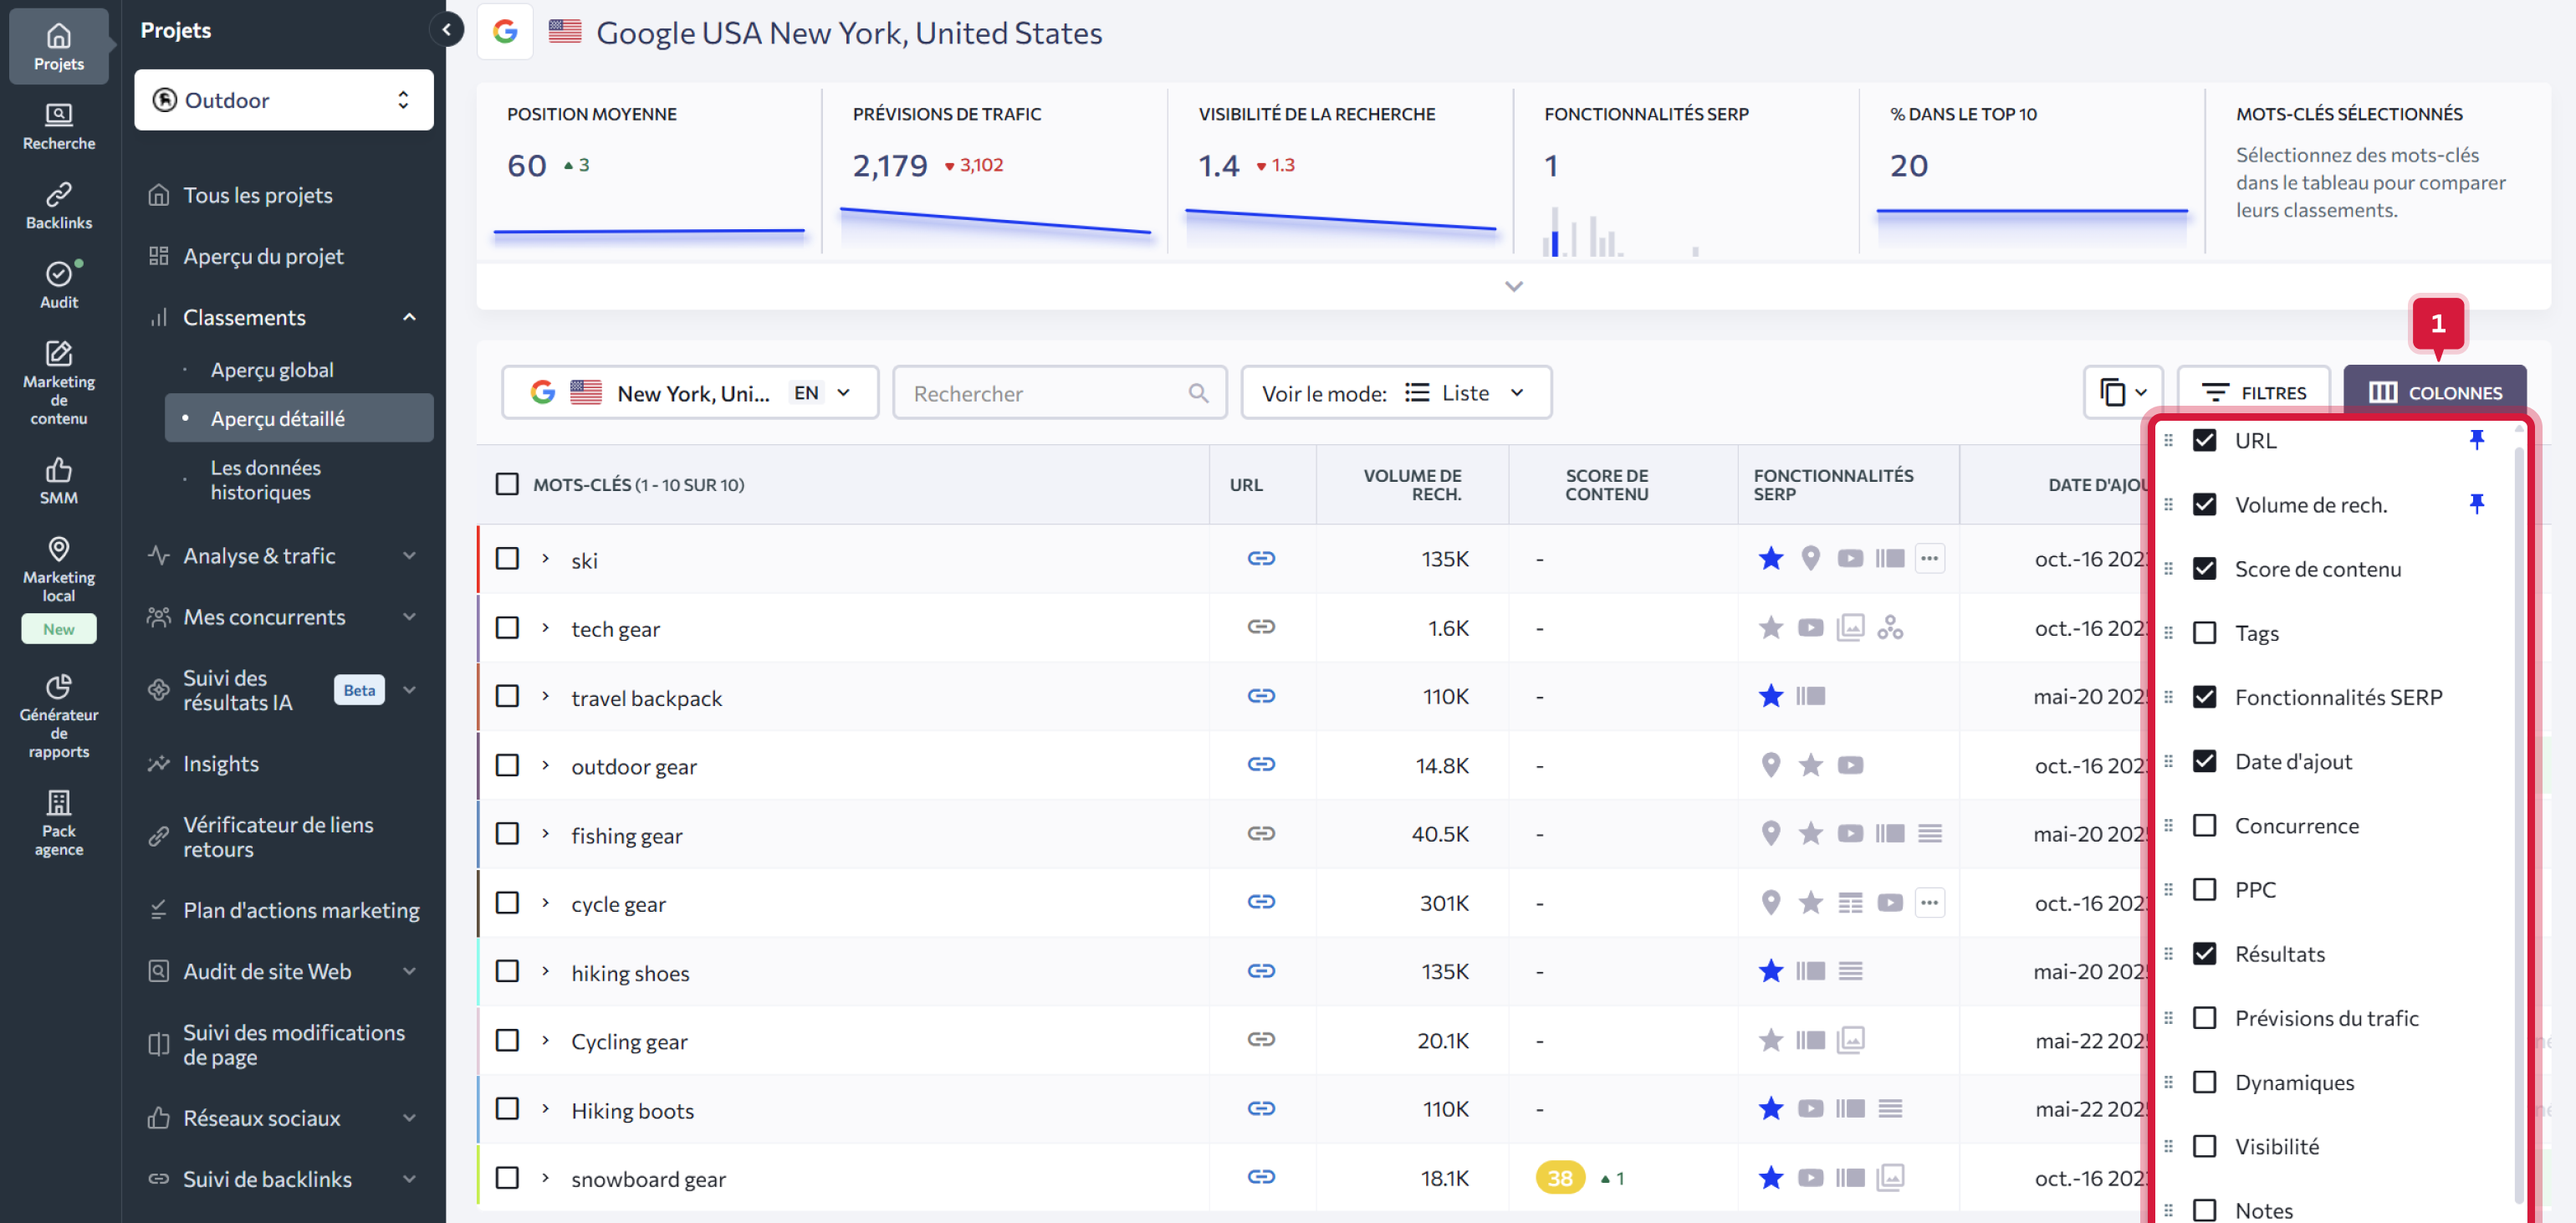Viewport: 2576px width, 1223px height.
Task: Open the copy options dropdown
Action: (x=2123, y=392)
